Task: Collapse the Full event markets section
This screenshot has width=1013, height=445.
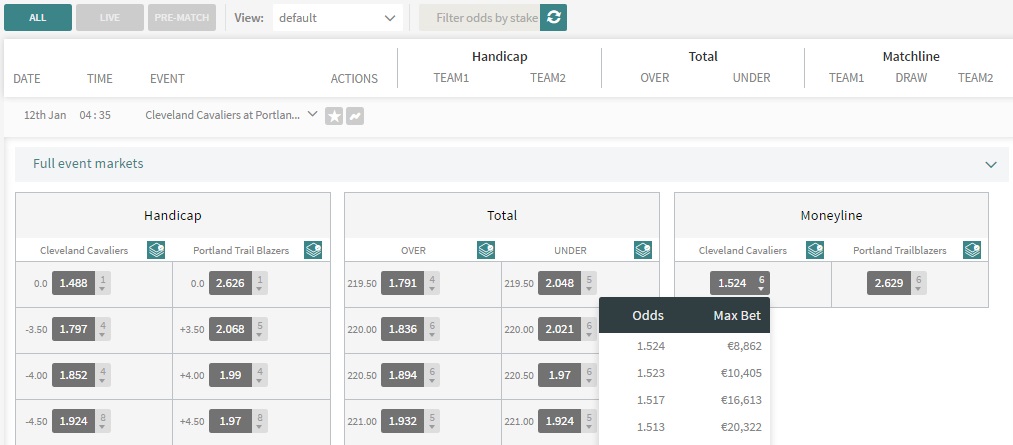Action: [x=991, y=165]
